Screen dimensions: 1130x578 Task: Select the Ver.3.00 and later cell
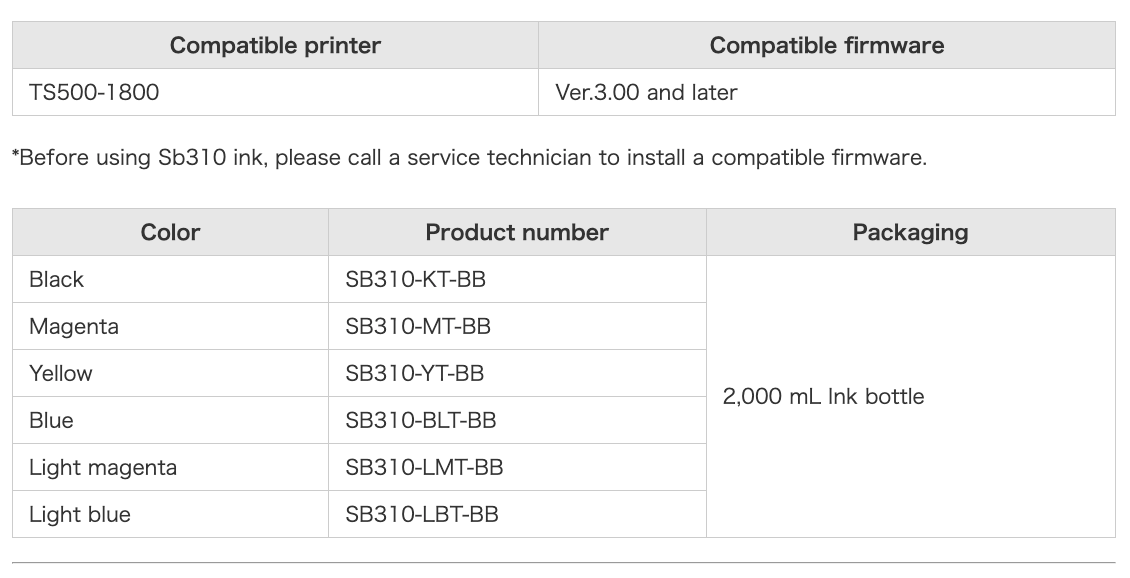(646, 92)
